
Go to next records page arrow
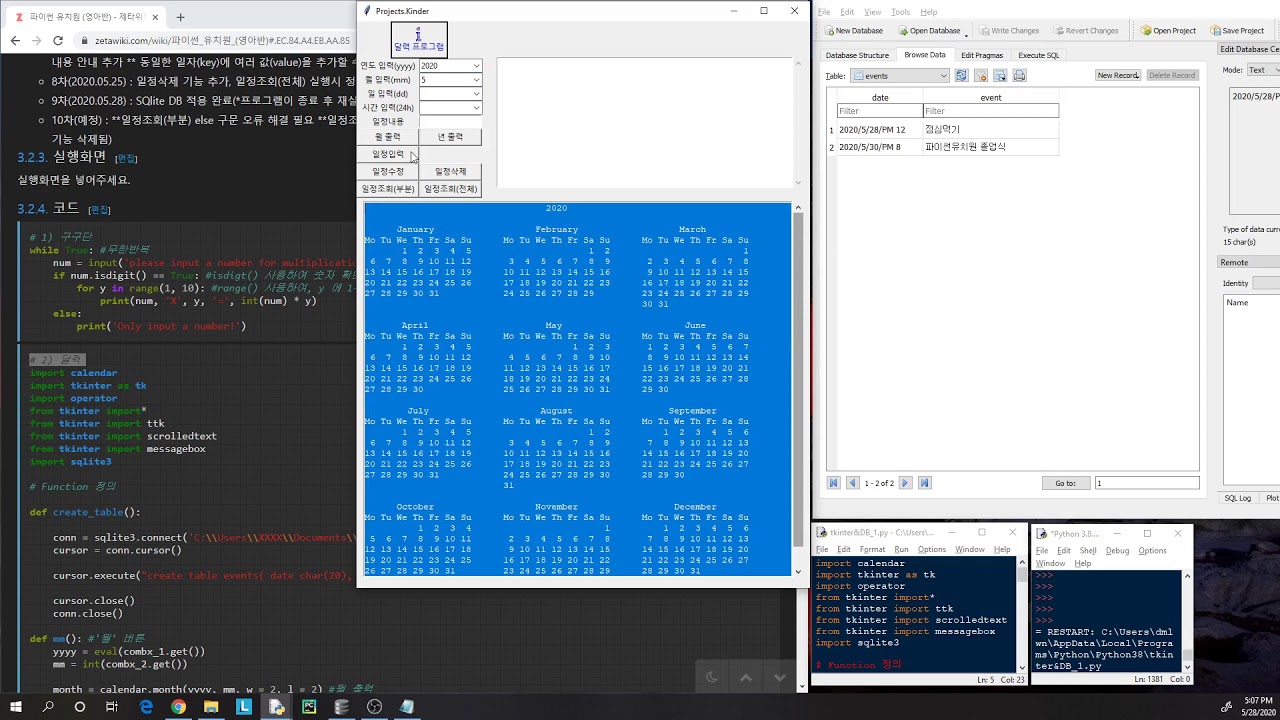pyautogui.click(x=905, y=483)
